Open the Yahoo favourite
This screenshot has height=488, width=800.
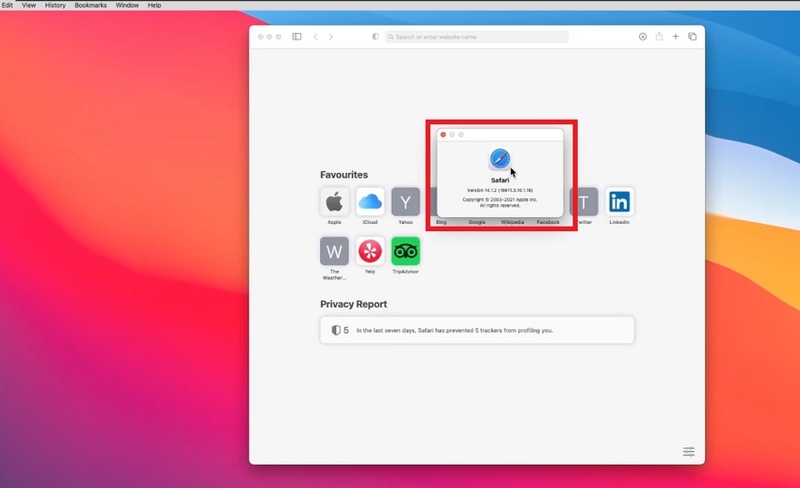click(x=406, y=202)
